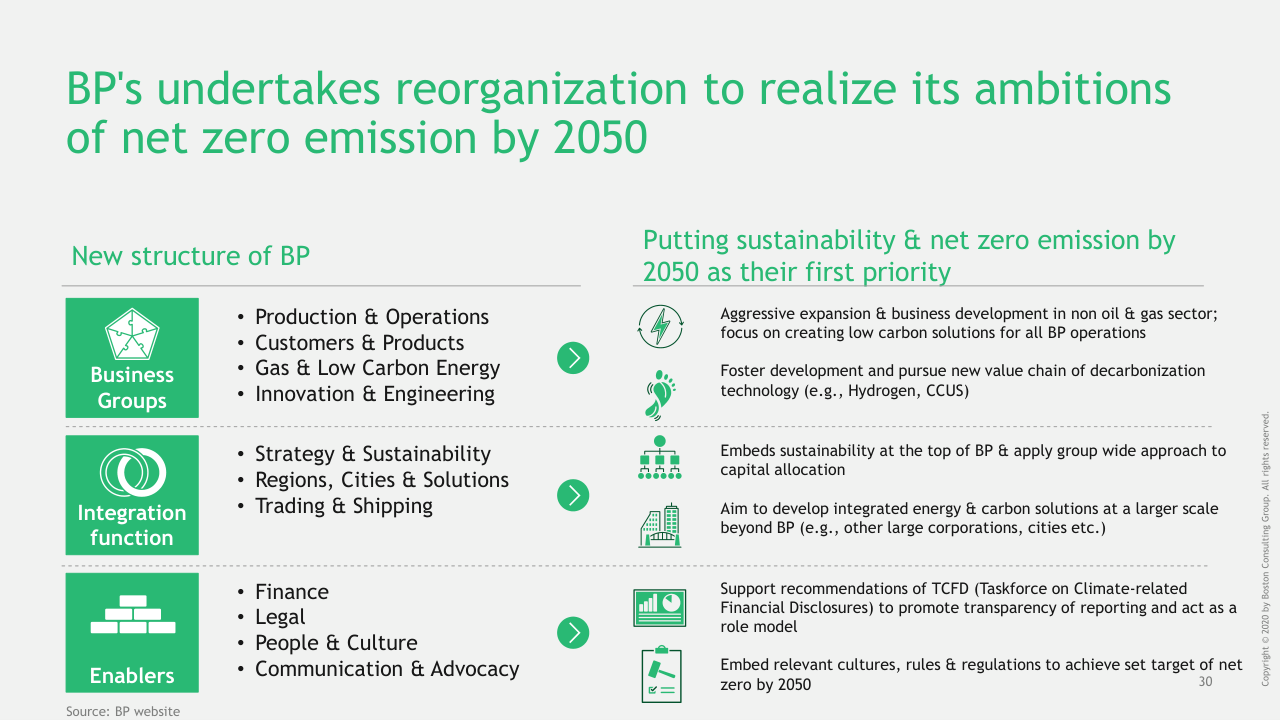Click the 'Source: BP website' footnote

[123, 711]
